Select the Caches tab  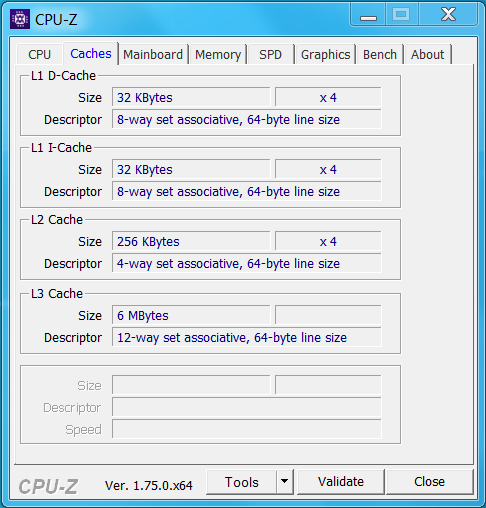click(x=91, y=53)
